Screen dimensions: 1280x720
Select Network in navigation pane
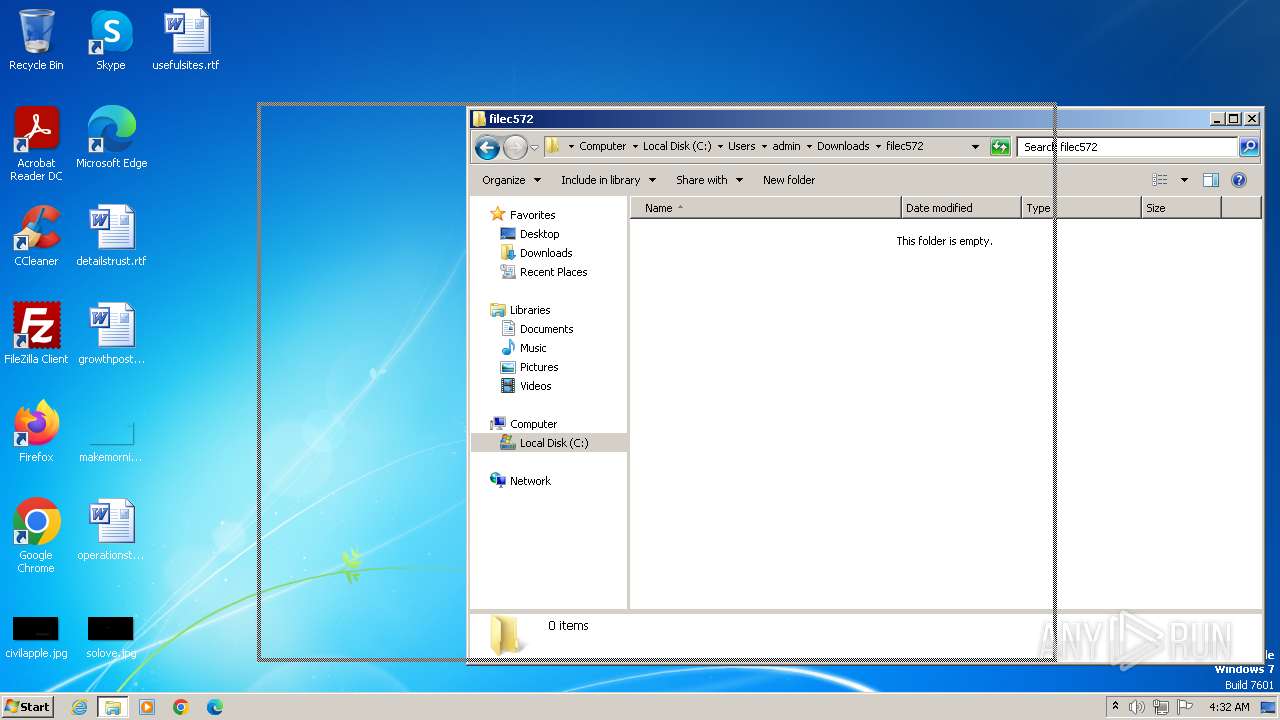[530, 481]
